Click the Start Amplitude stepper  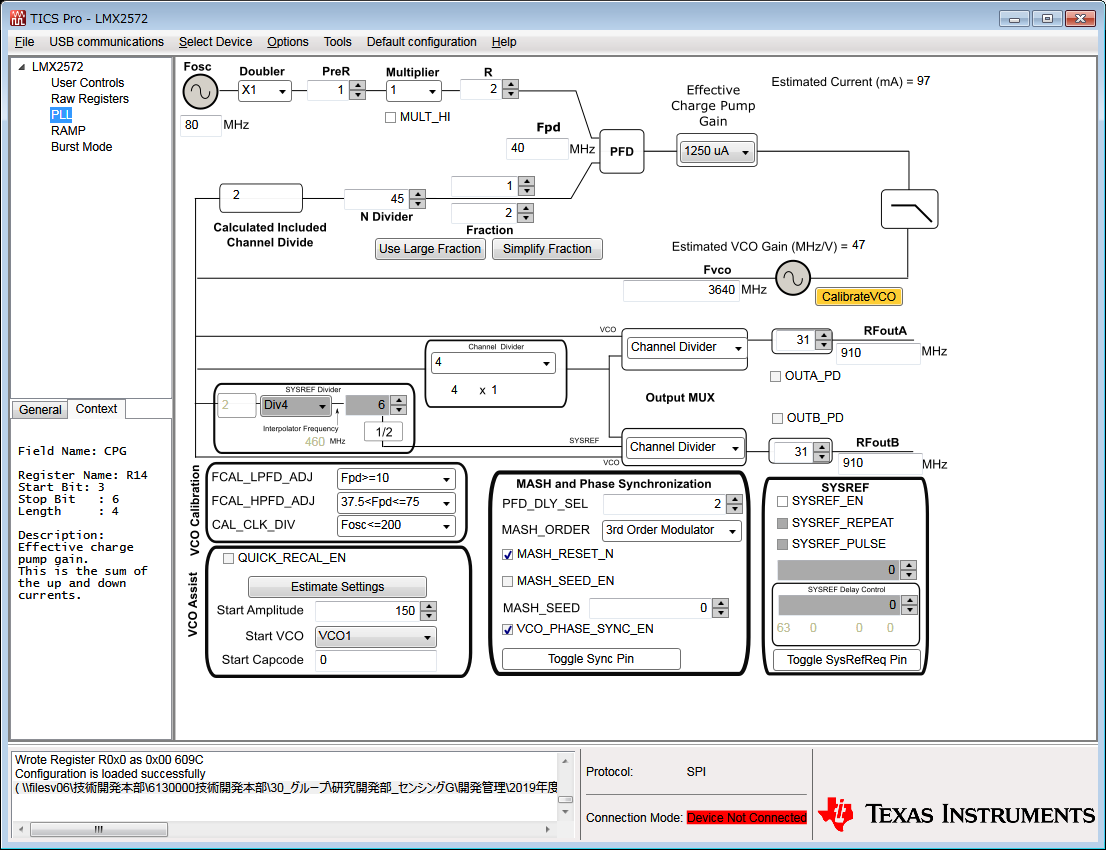376,611
